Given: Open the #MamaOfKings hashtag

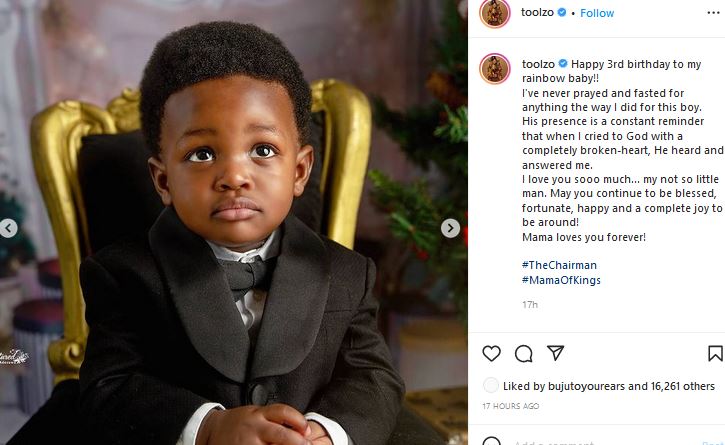Looking at the screenshot, I should 561,280.
